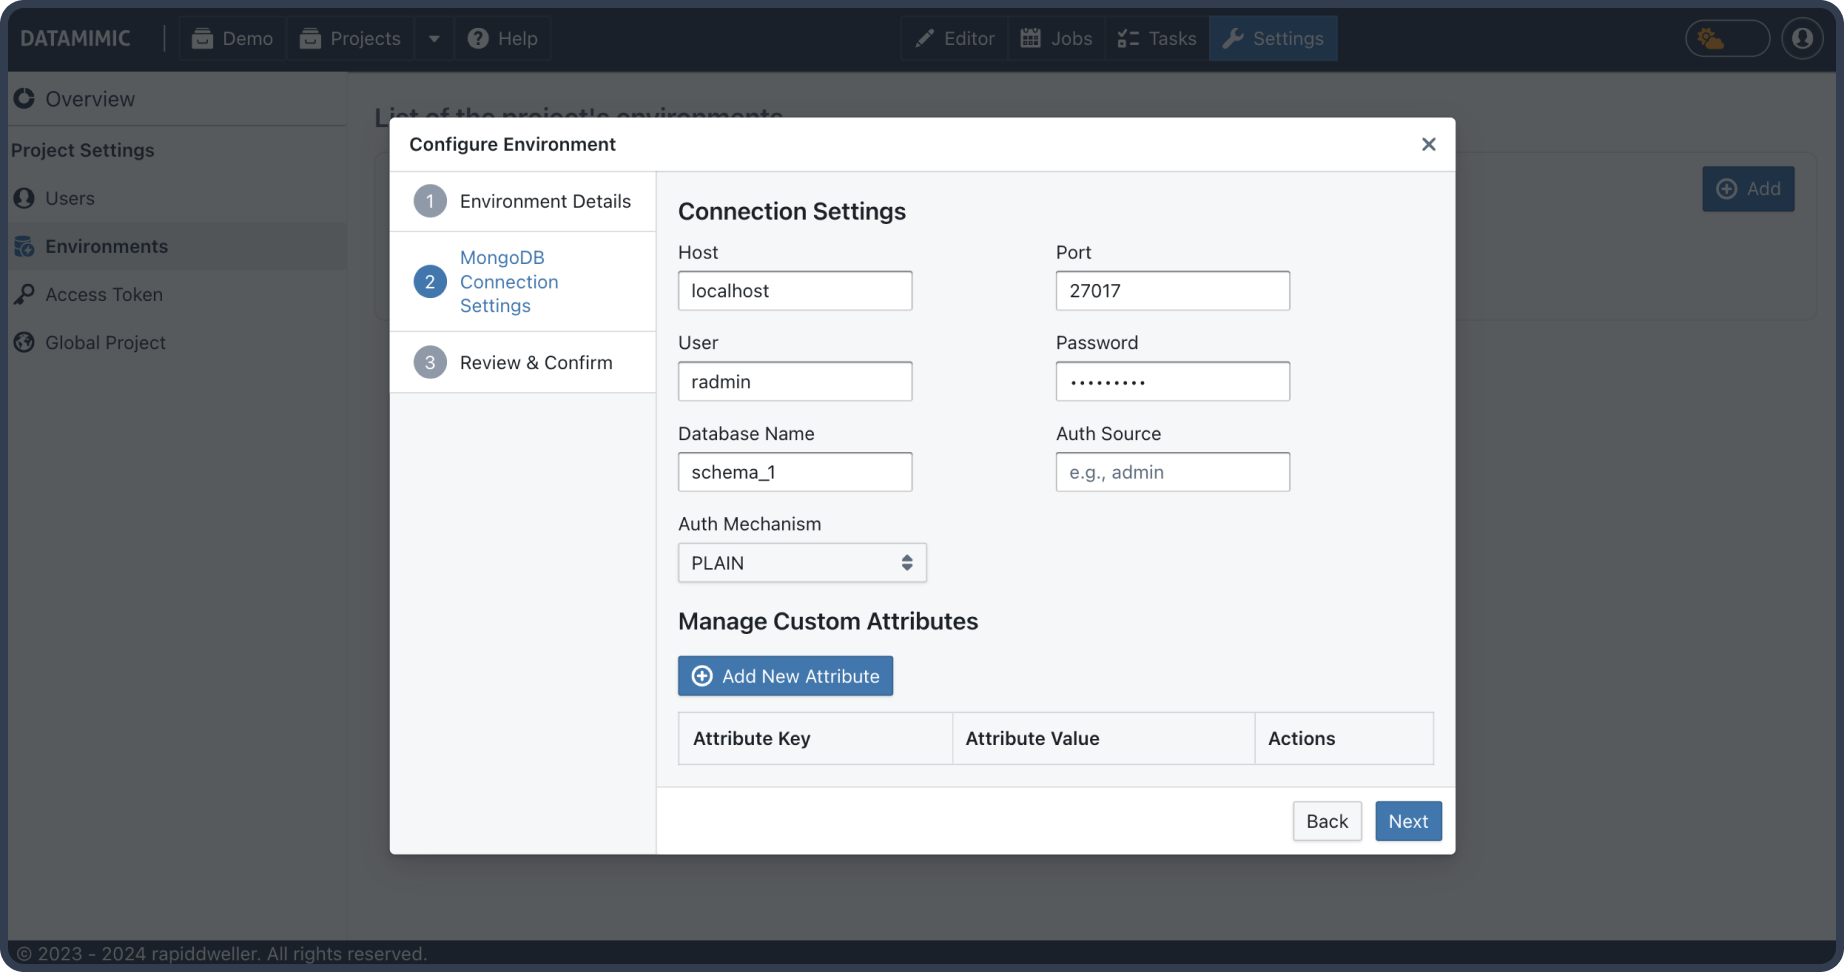This screenshot has height=972, width=1844.
Task: Focus the Host input field
Action: point(794,291)
